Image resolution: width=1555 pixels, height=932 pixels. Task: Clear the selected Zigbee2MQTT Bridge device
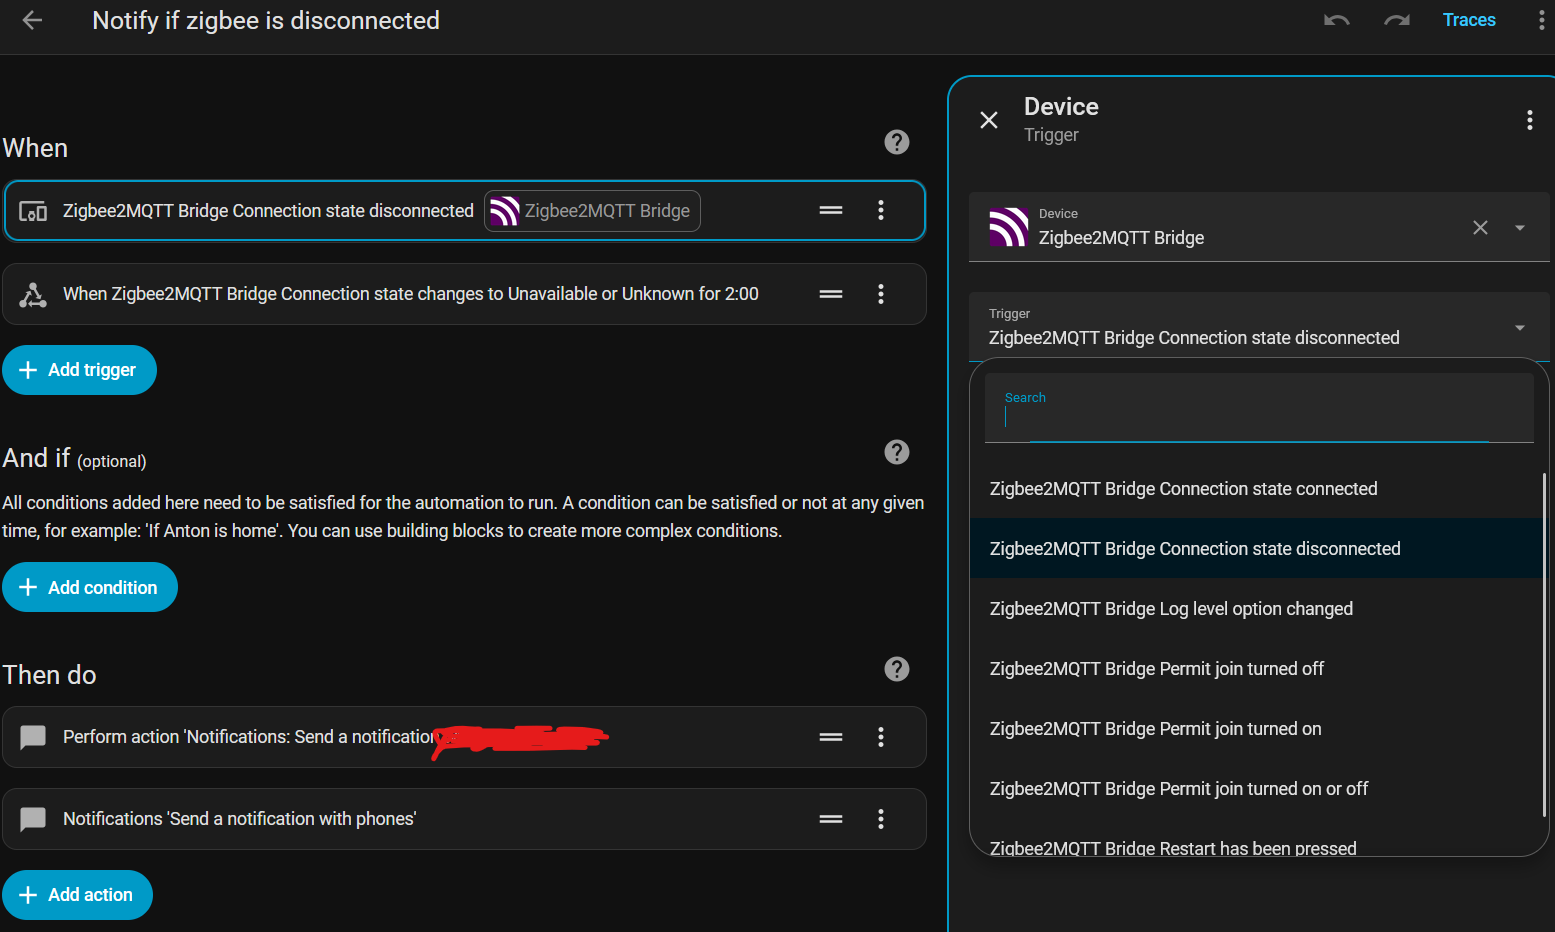tap(1480, 228)
